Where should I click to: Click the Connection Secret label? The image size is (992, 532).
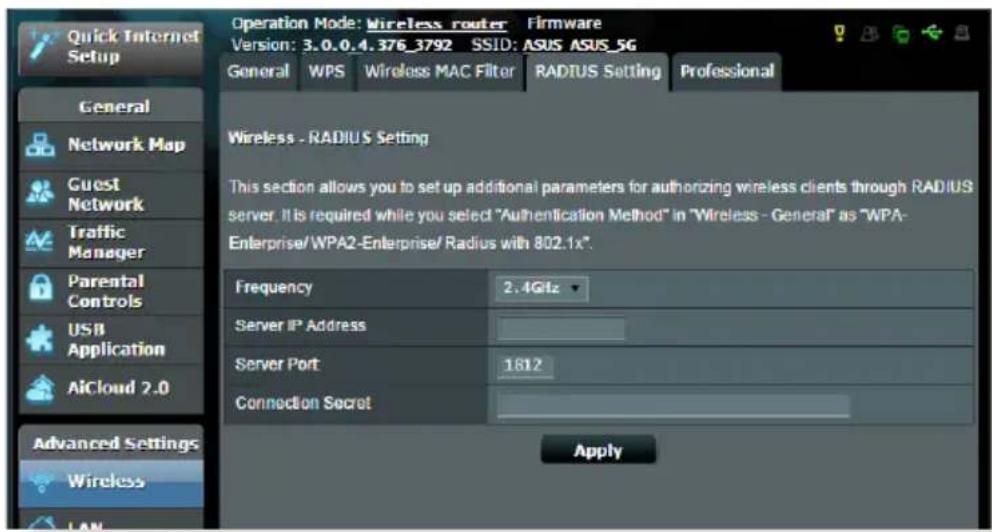(x=302, y=403)
